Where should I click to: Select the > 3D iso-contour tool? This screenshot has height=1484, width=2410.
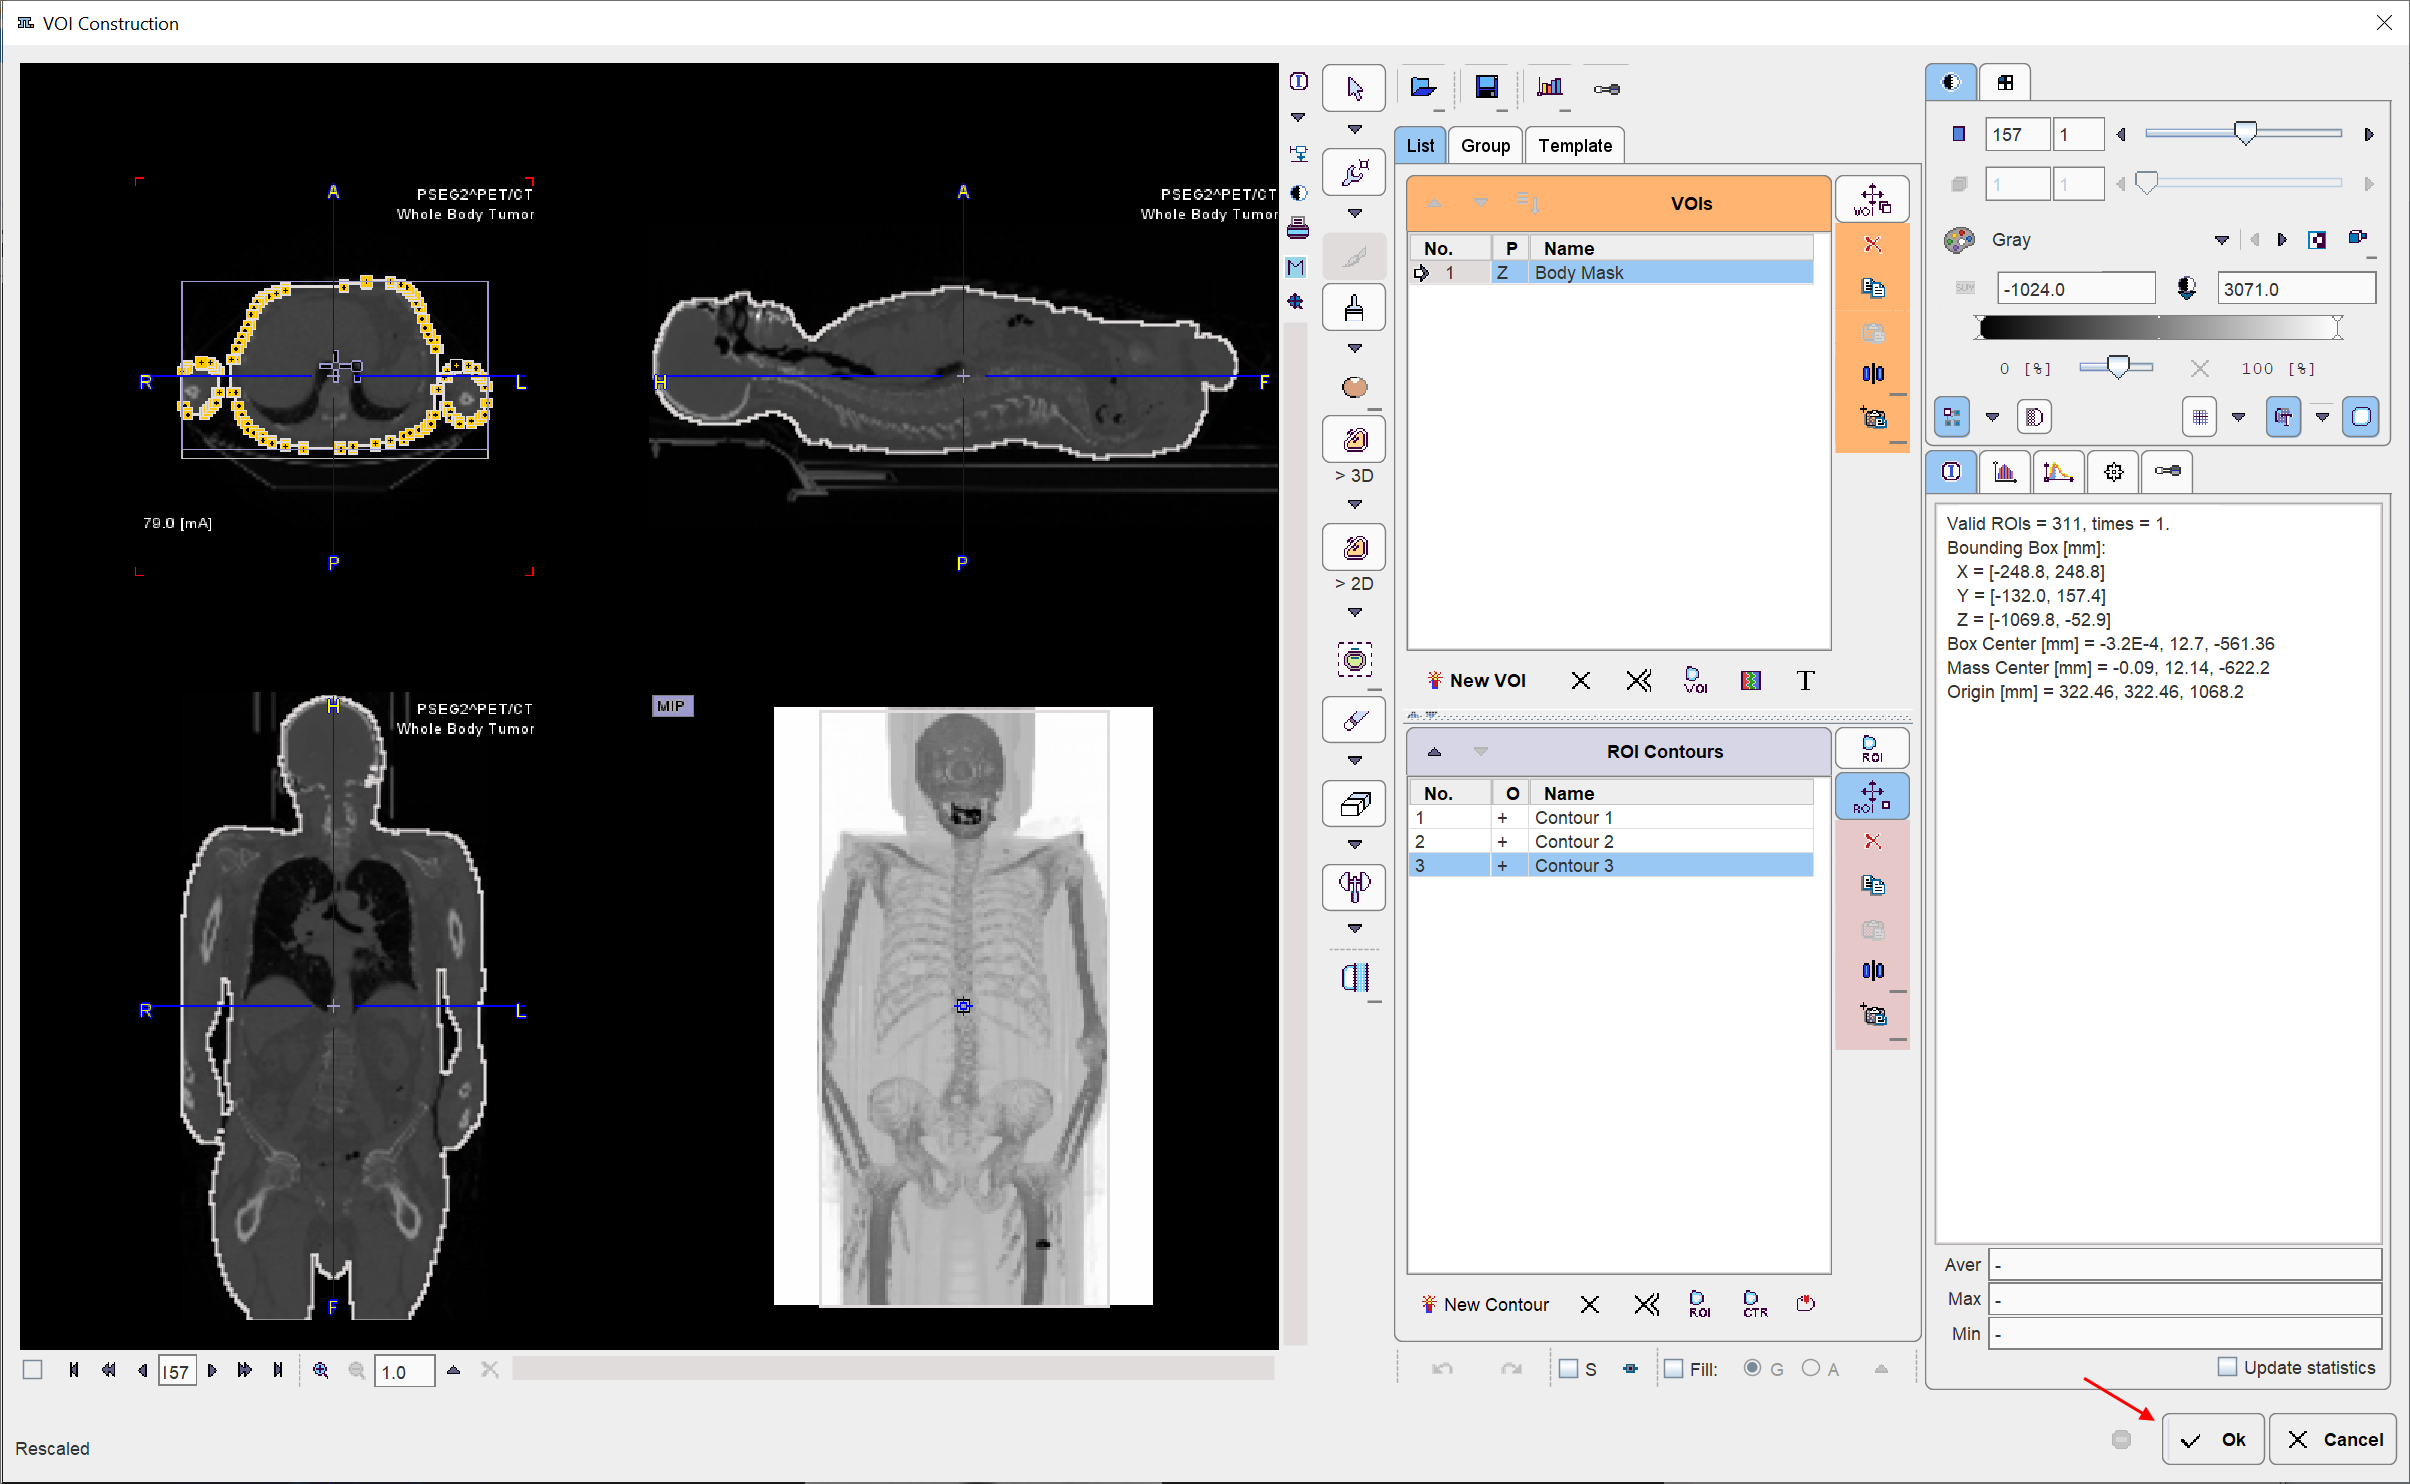[x=1354, y=440]
